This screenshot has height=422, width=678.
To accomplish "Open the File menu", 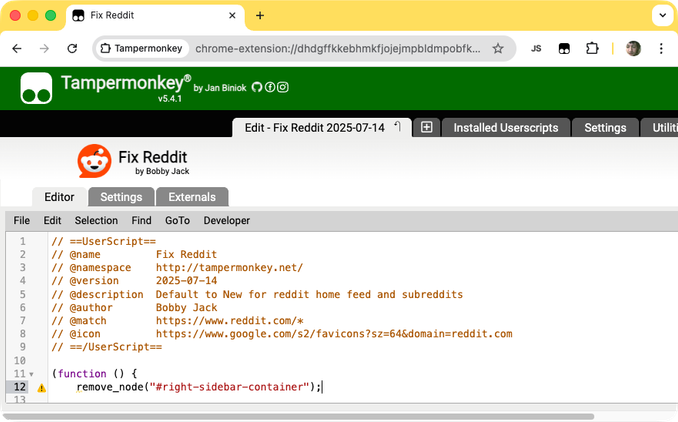I will 22,221.
